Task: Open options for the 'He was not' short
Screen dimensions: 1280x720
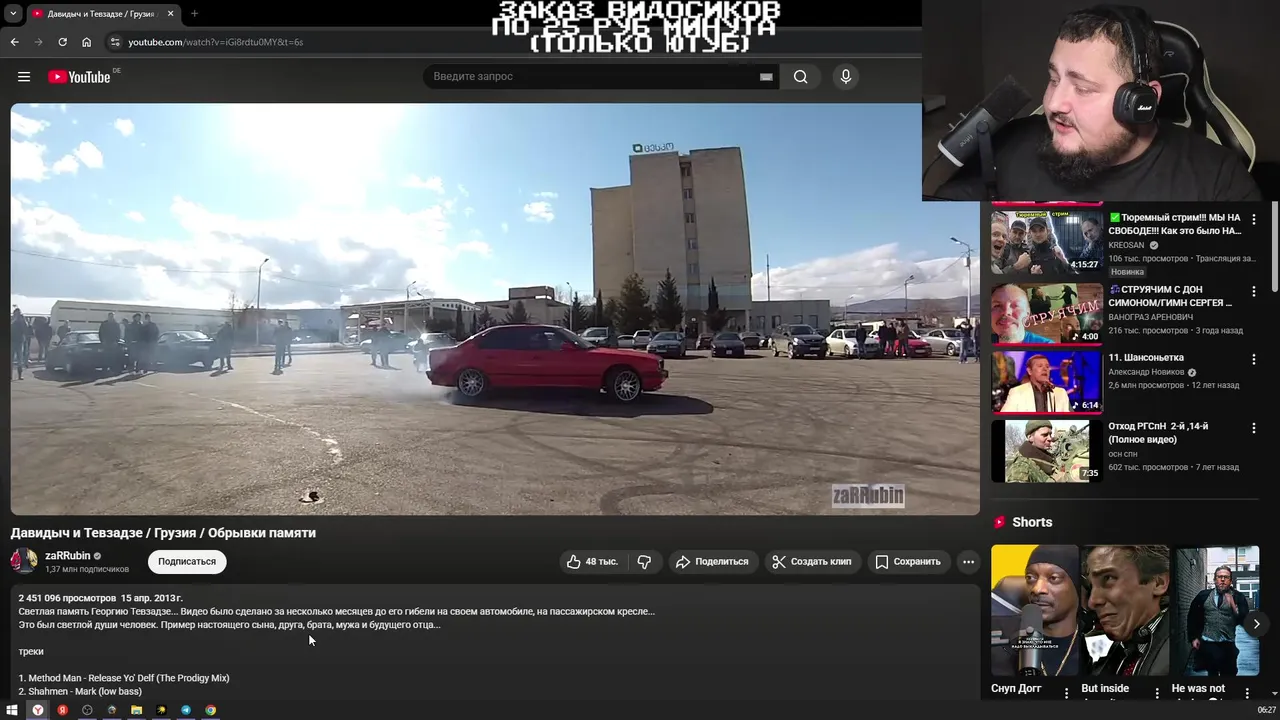Action: click(1247, 692)
